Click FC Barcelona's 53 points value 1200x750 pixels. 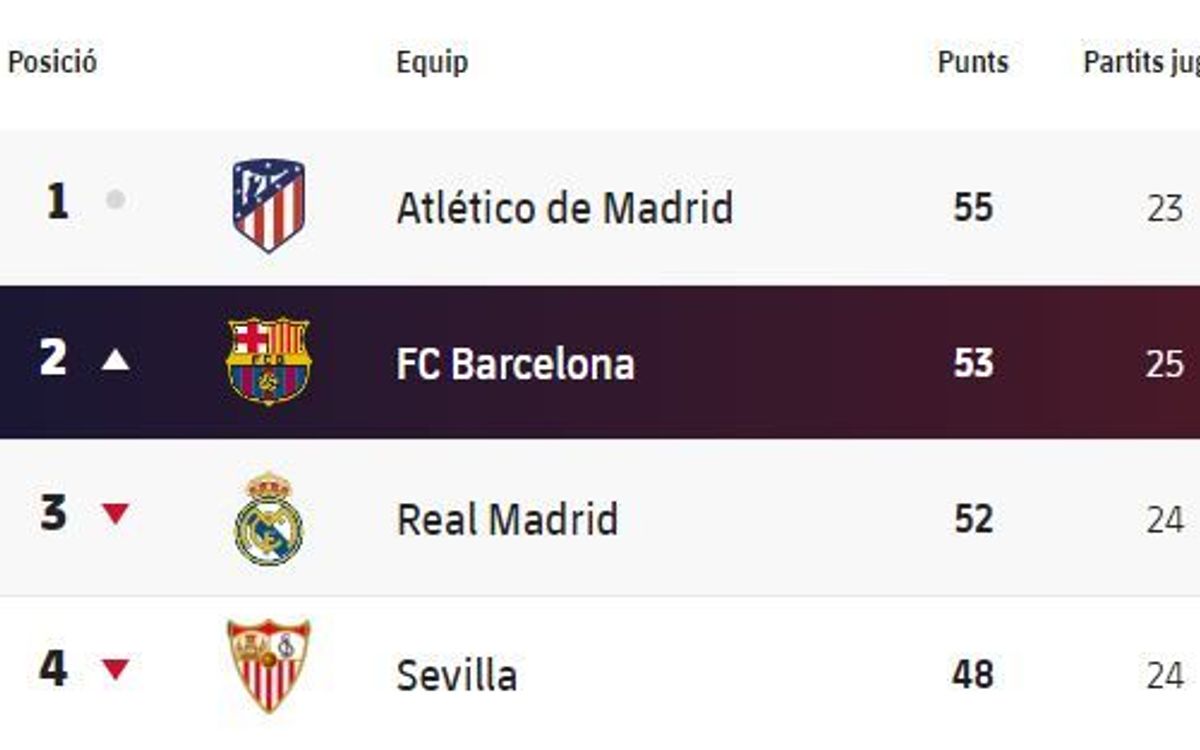pyautogui.click(x=973, y=364)
